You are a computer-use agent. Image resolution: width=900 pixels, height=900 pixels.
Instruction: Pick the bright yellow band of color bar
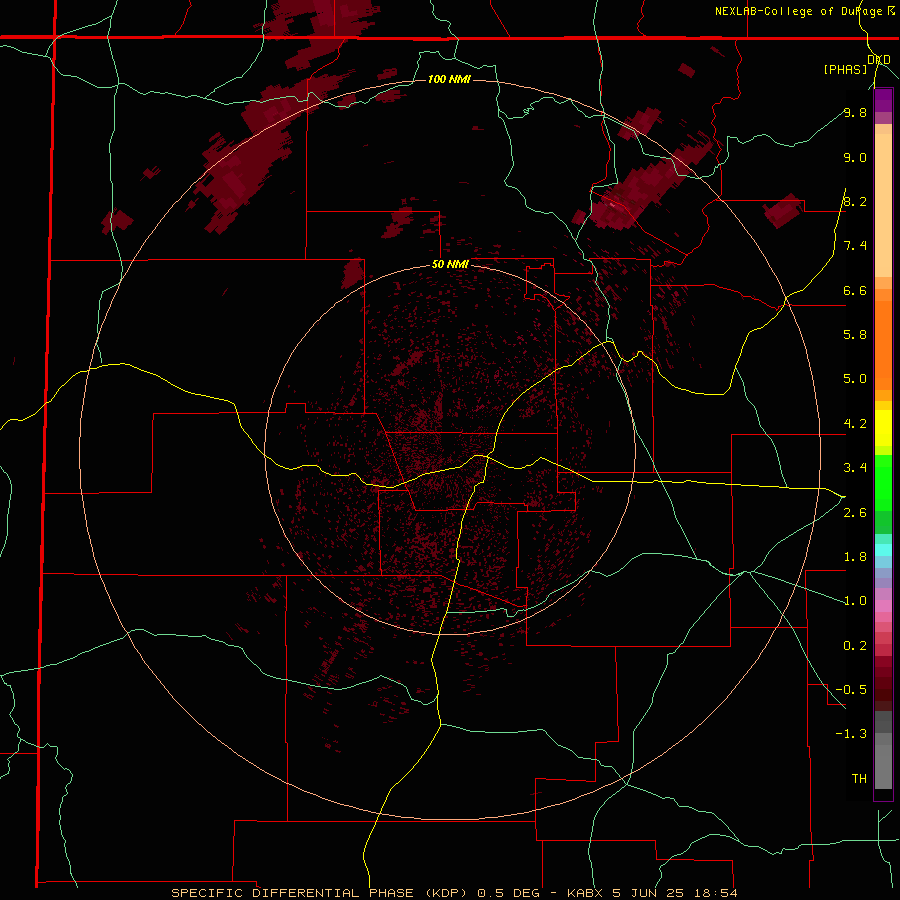pos(883,428)
